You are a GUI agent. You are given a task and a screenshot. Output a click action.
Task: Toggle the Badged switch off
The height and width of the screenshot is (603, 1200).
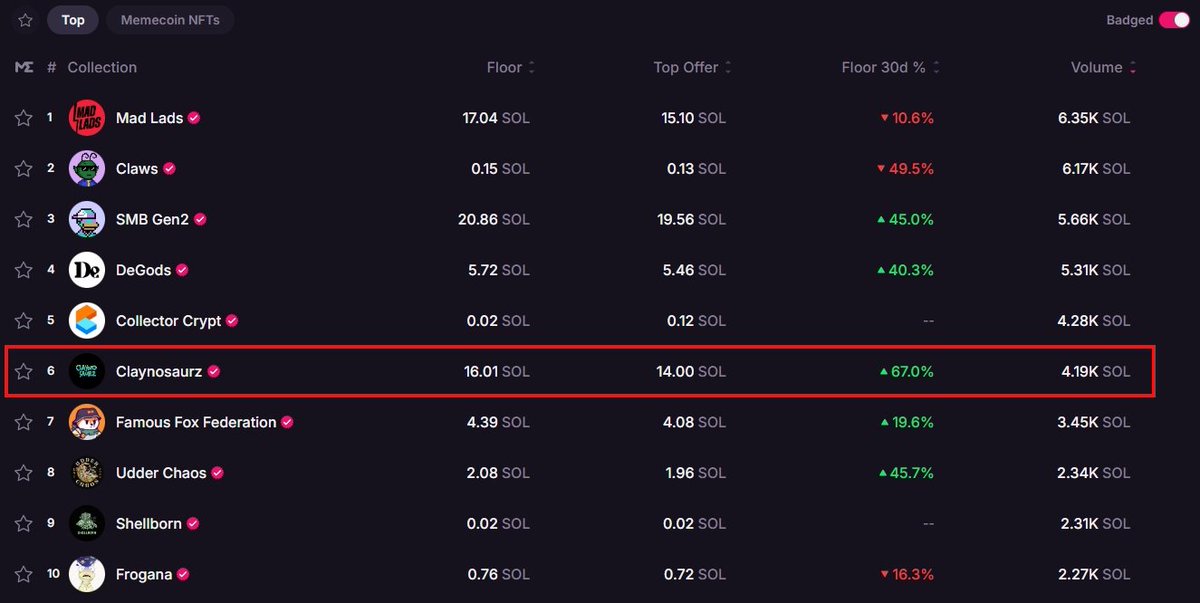[1174, 20]
